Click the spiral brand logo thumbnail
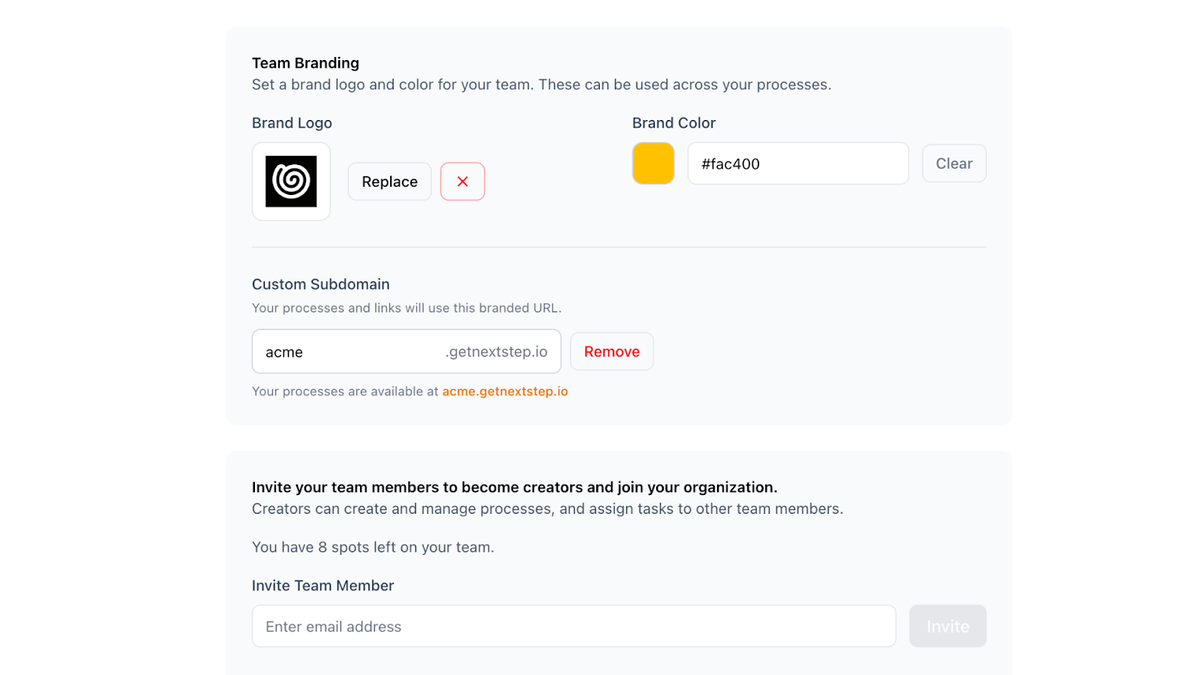 pyautogui.click(x=291, y=181)
